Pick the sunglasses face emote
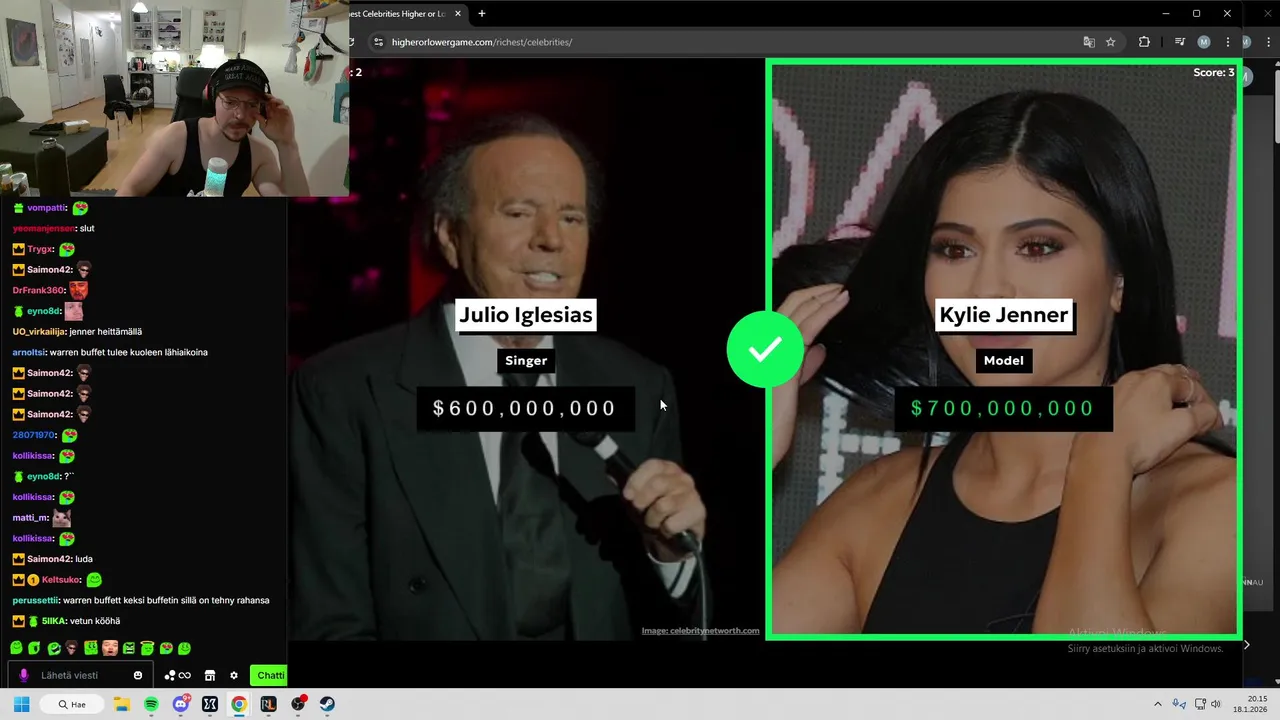Screen dimensions: 1280x720 coord(71,648)
